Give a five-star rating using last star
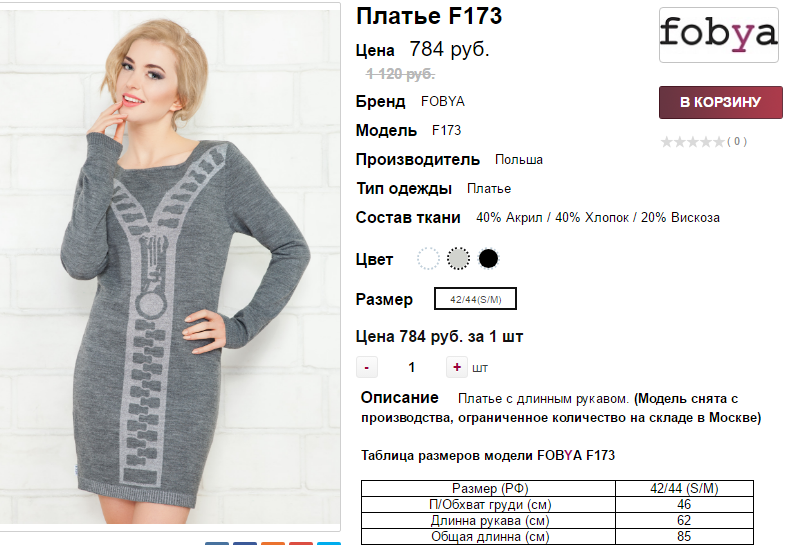The width and height of the screenshot is (790, 545). click(x=719, y=142)
